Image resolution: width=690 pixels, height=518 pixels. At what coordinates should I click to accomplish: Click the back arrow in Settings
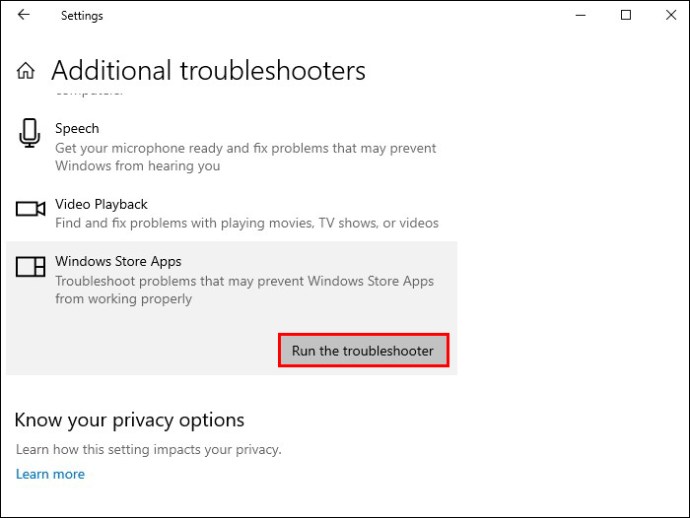23,15
